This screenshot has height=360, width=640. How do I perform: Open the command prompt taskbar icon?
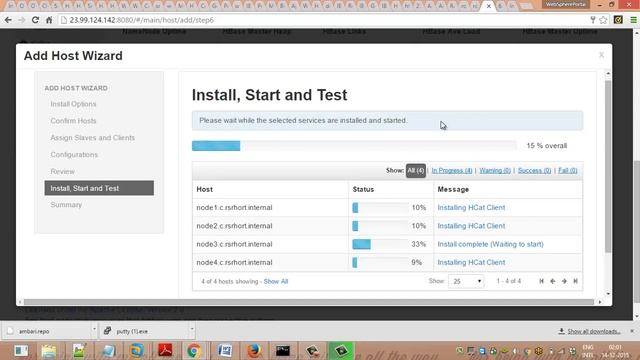click(282, 351)
